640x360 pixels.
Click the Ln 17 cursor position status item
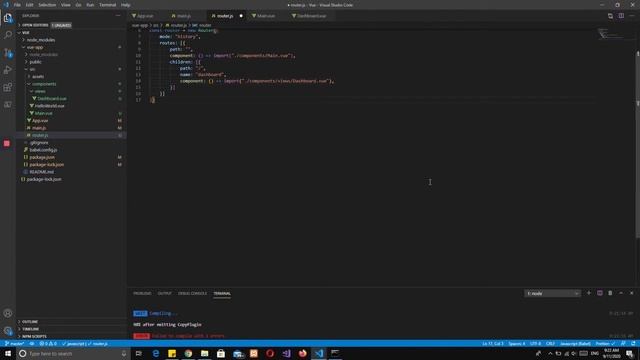[493, 344]
